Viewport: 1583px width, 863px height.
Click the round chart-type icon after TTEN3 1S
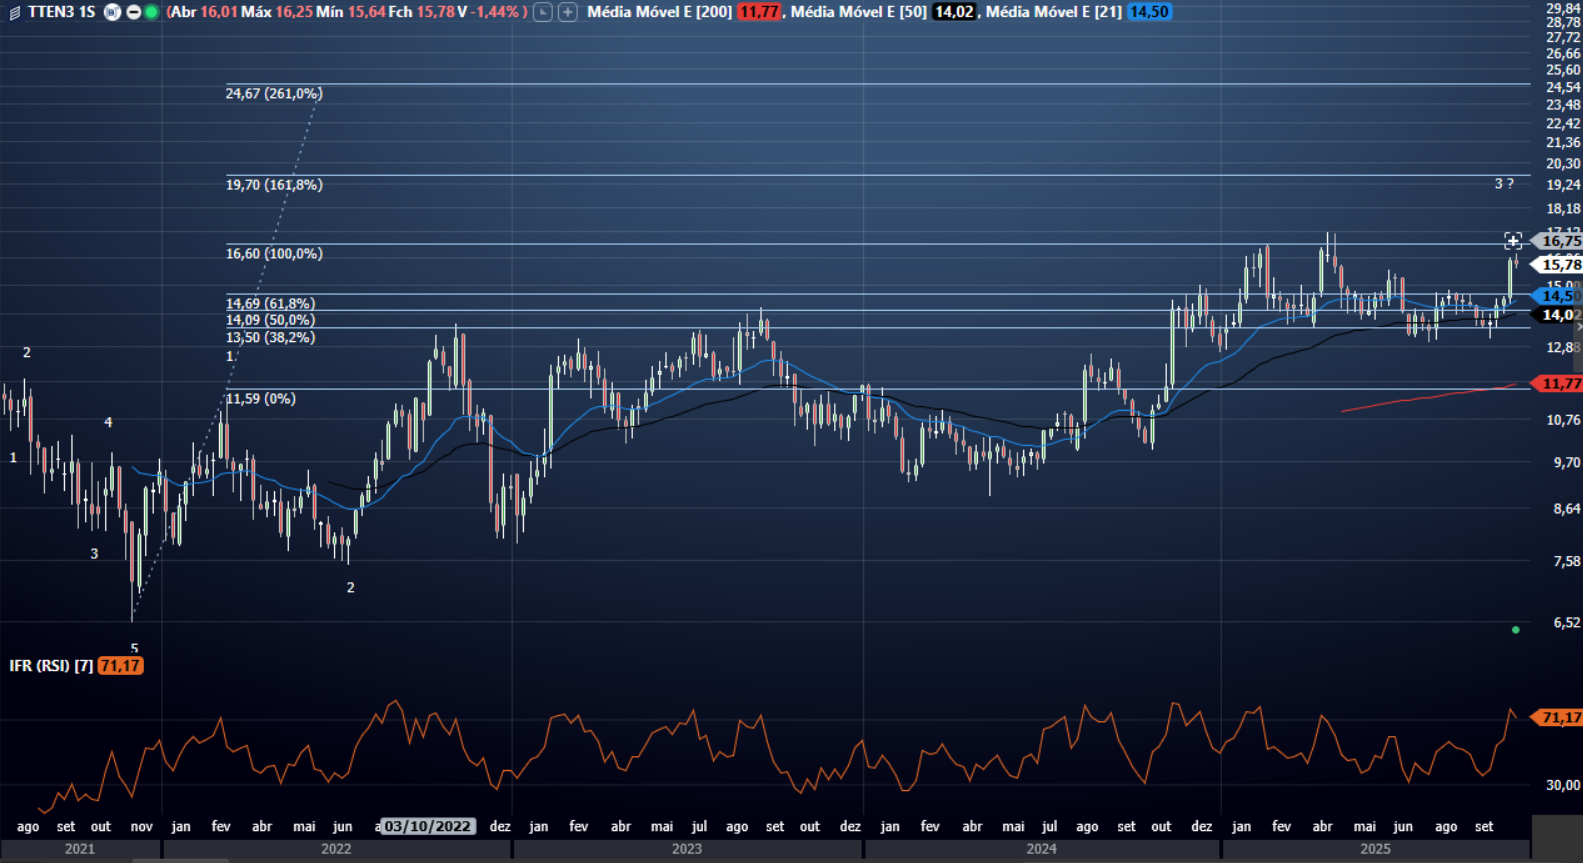113,12
